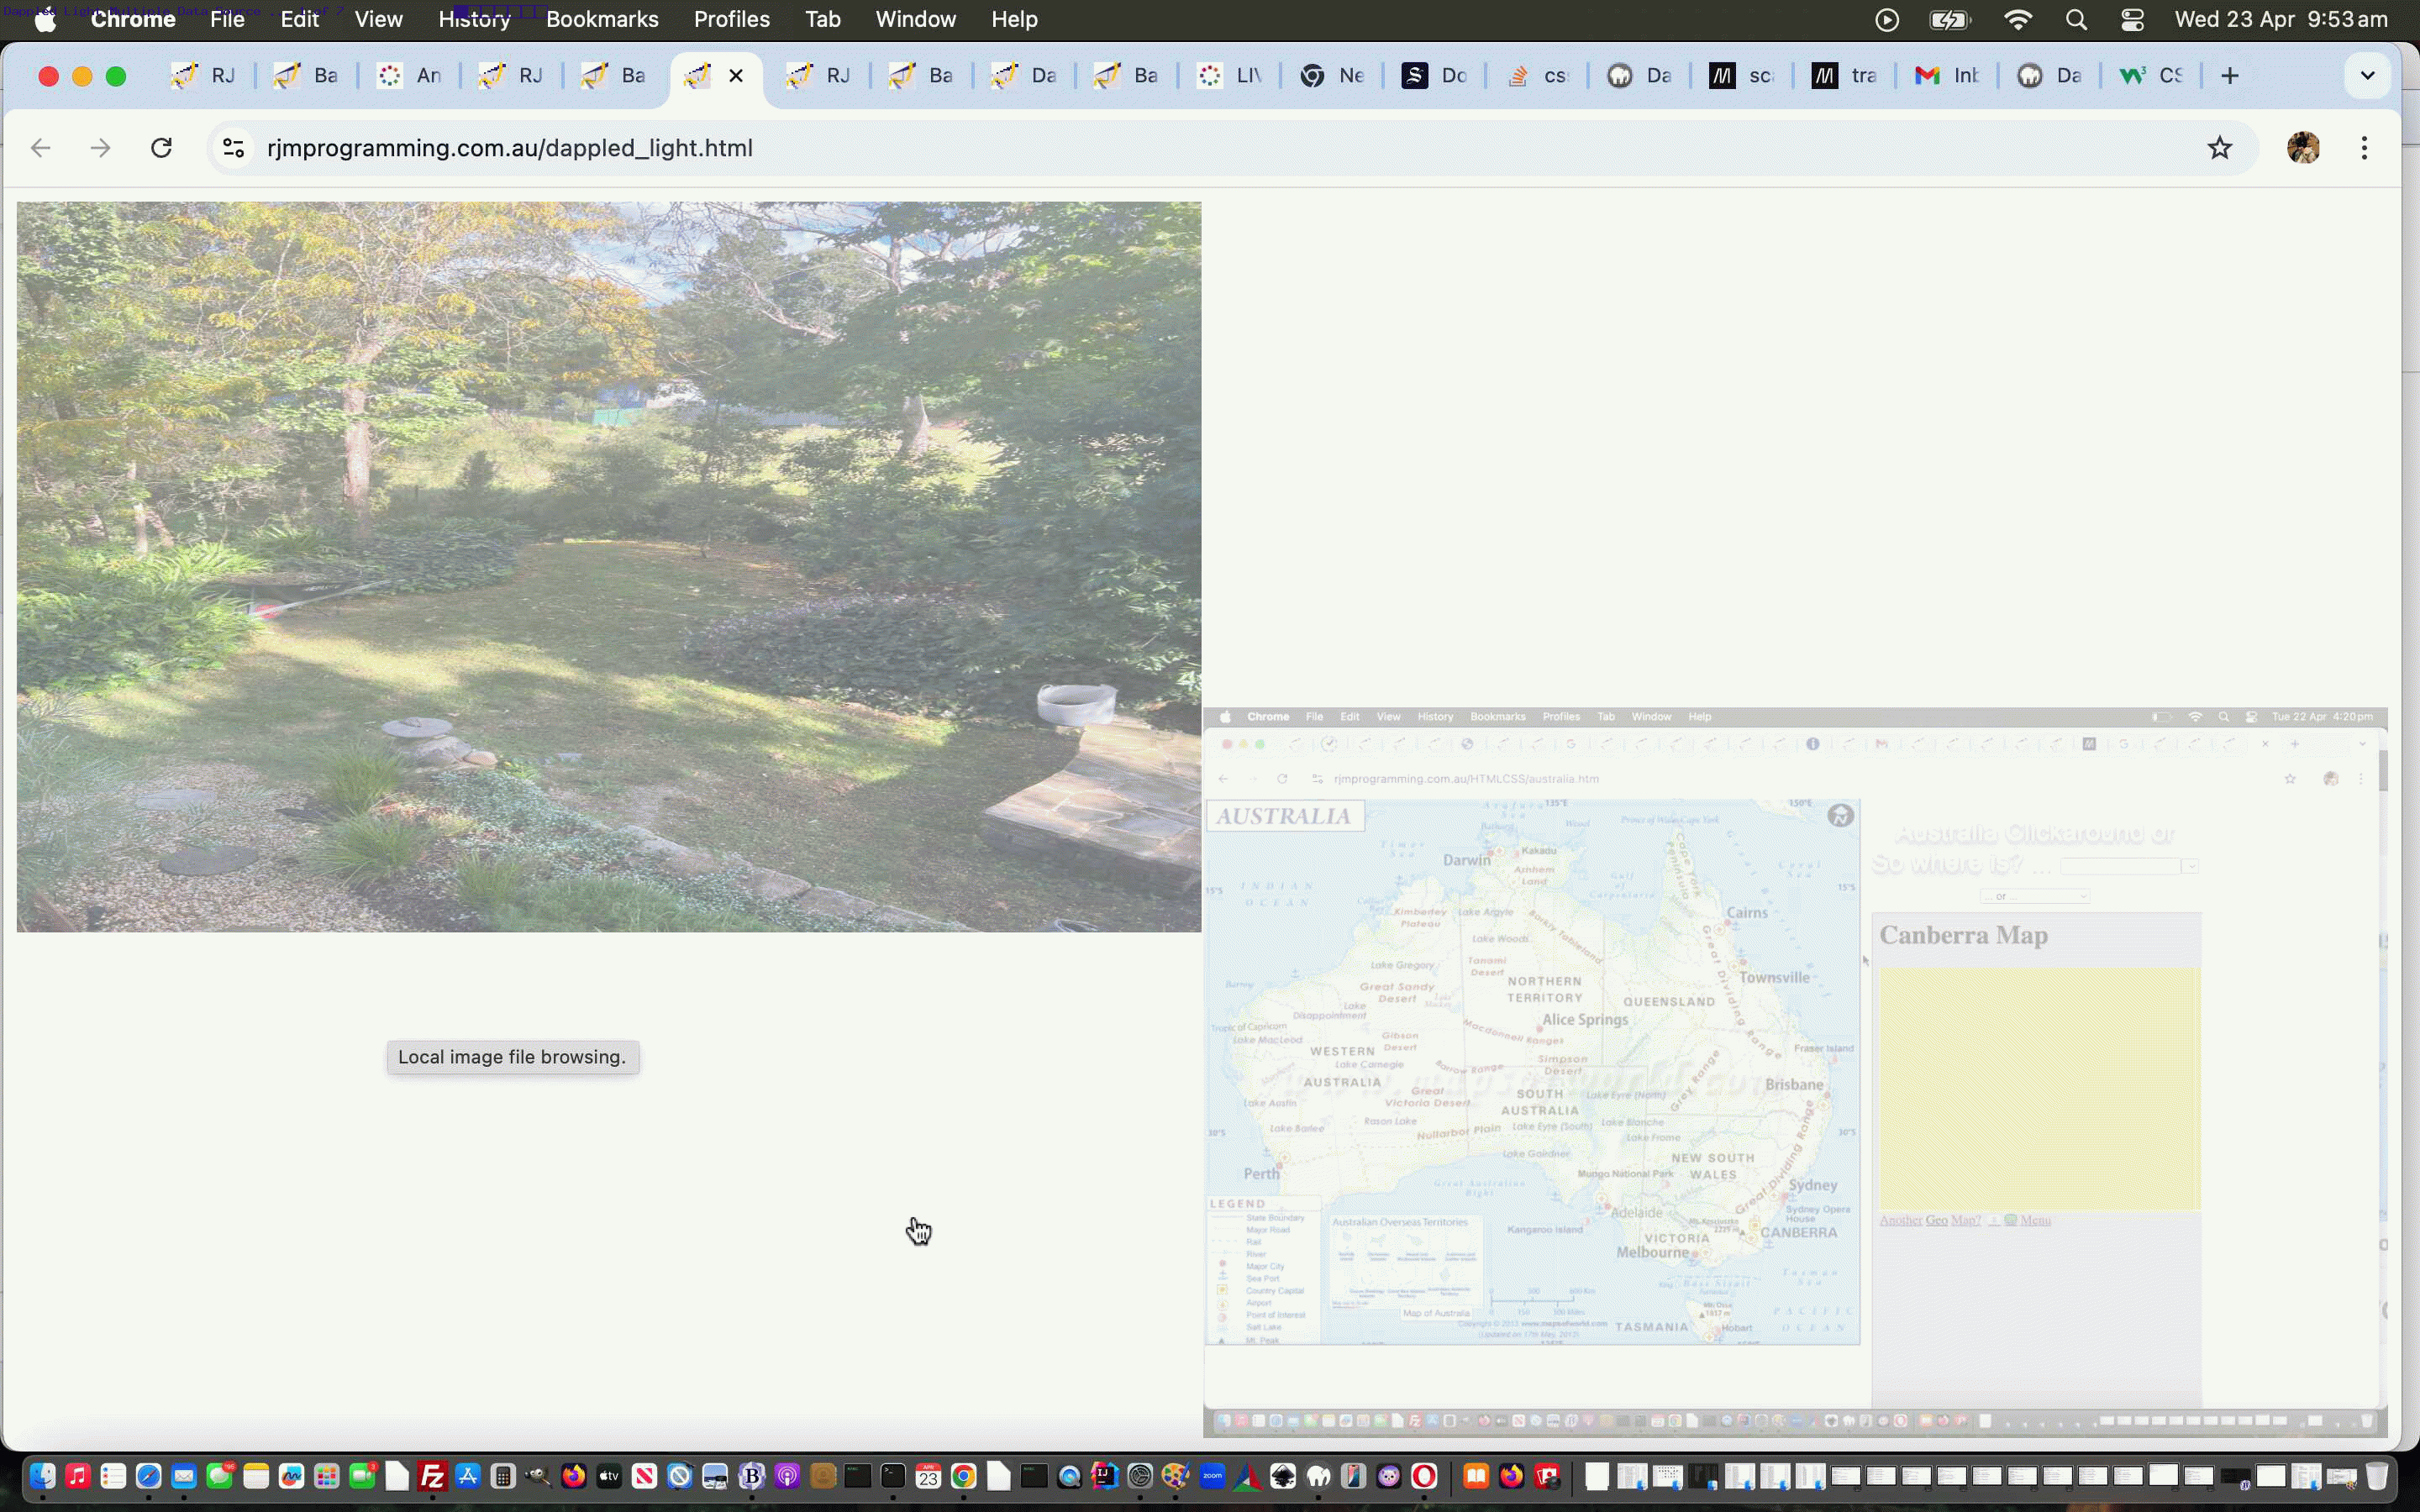Open Mail from the Dock
Screen dimensions: 2420x1512
[184, 1476]
